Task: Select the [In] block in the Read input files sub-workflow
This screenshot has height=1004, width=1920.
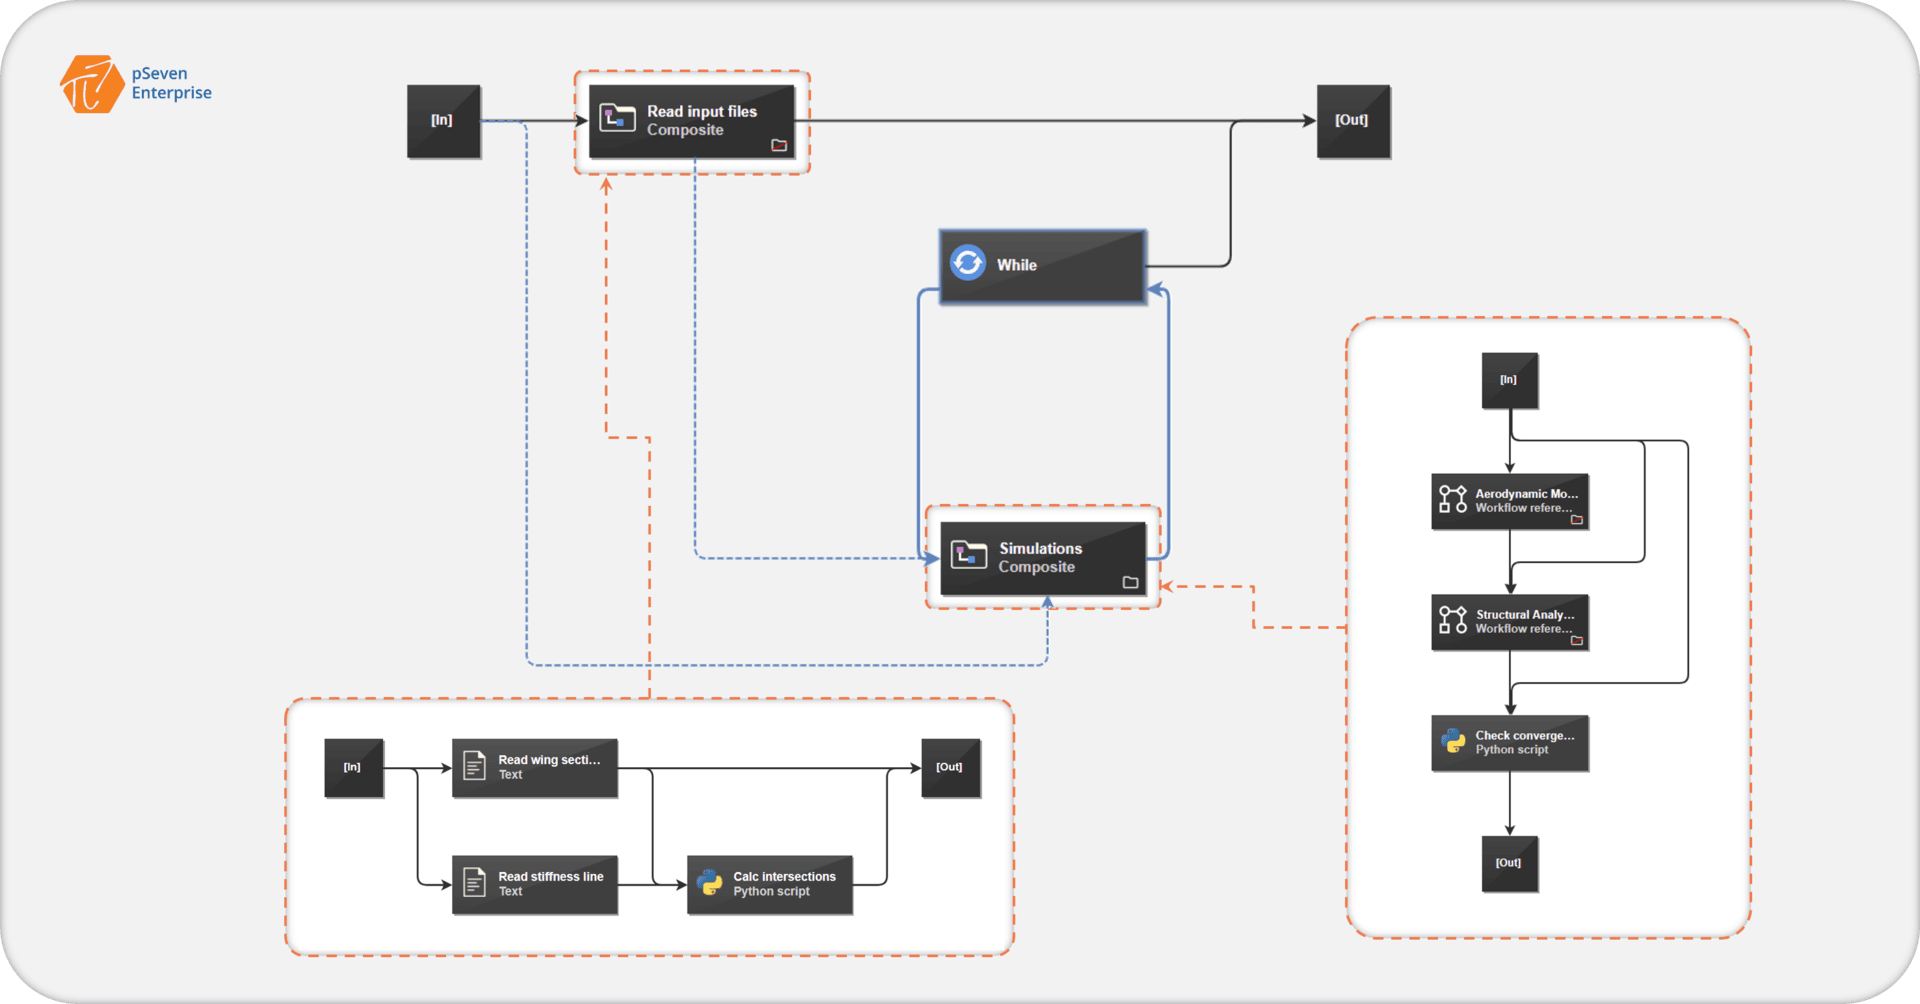Action: (354, 768)
